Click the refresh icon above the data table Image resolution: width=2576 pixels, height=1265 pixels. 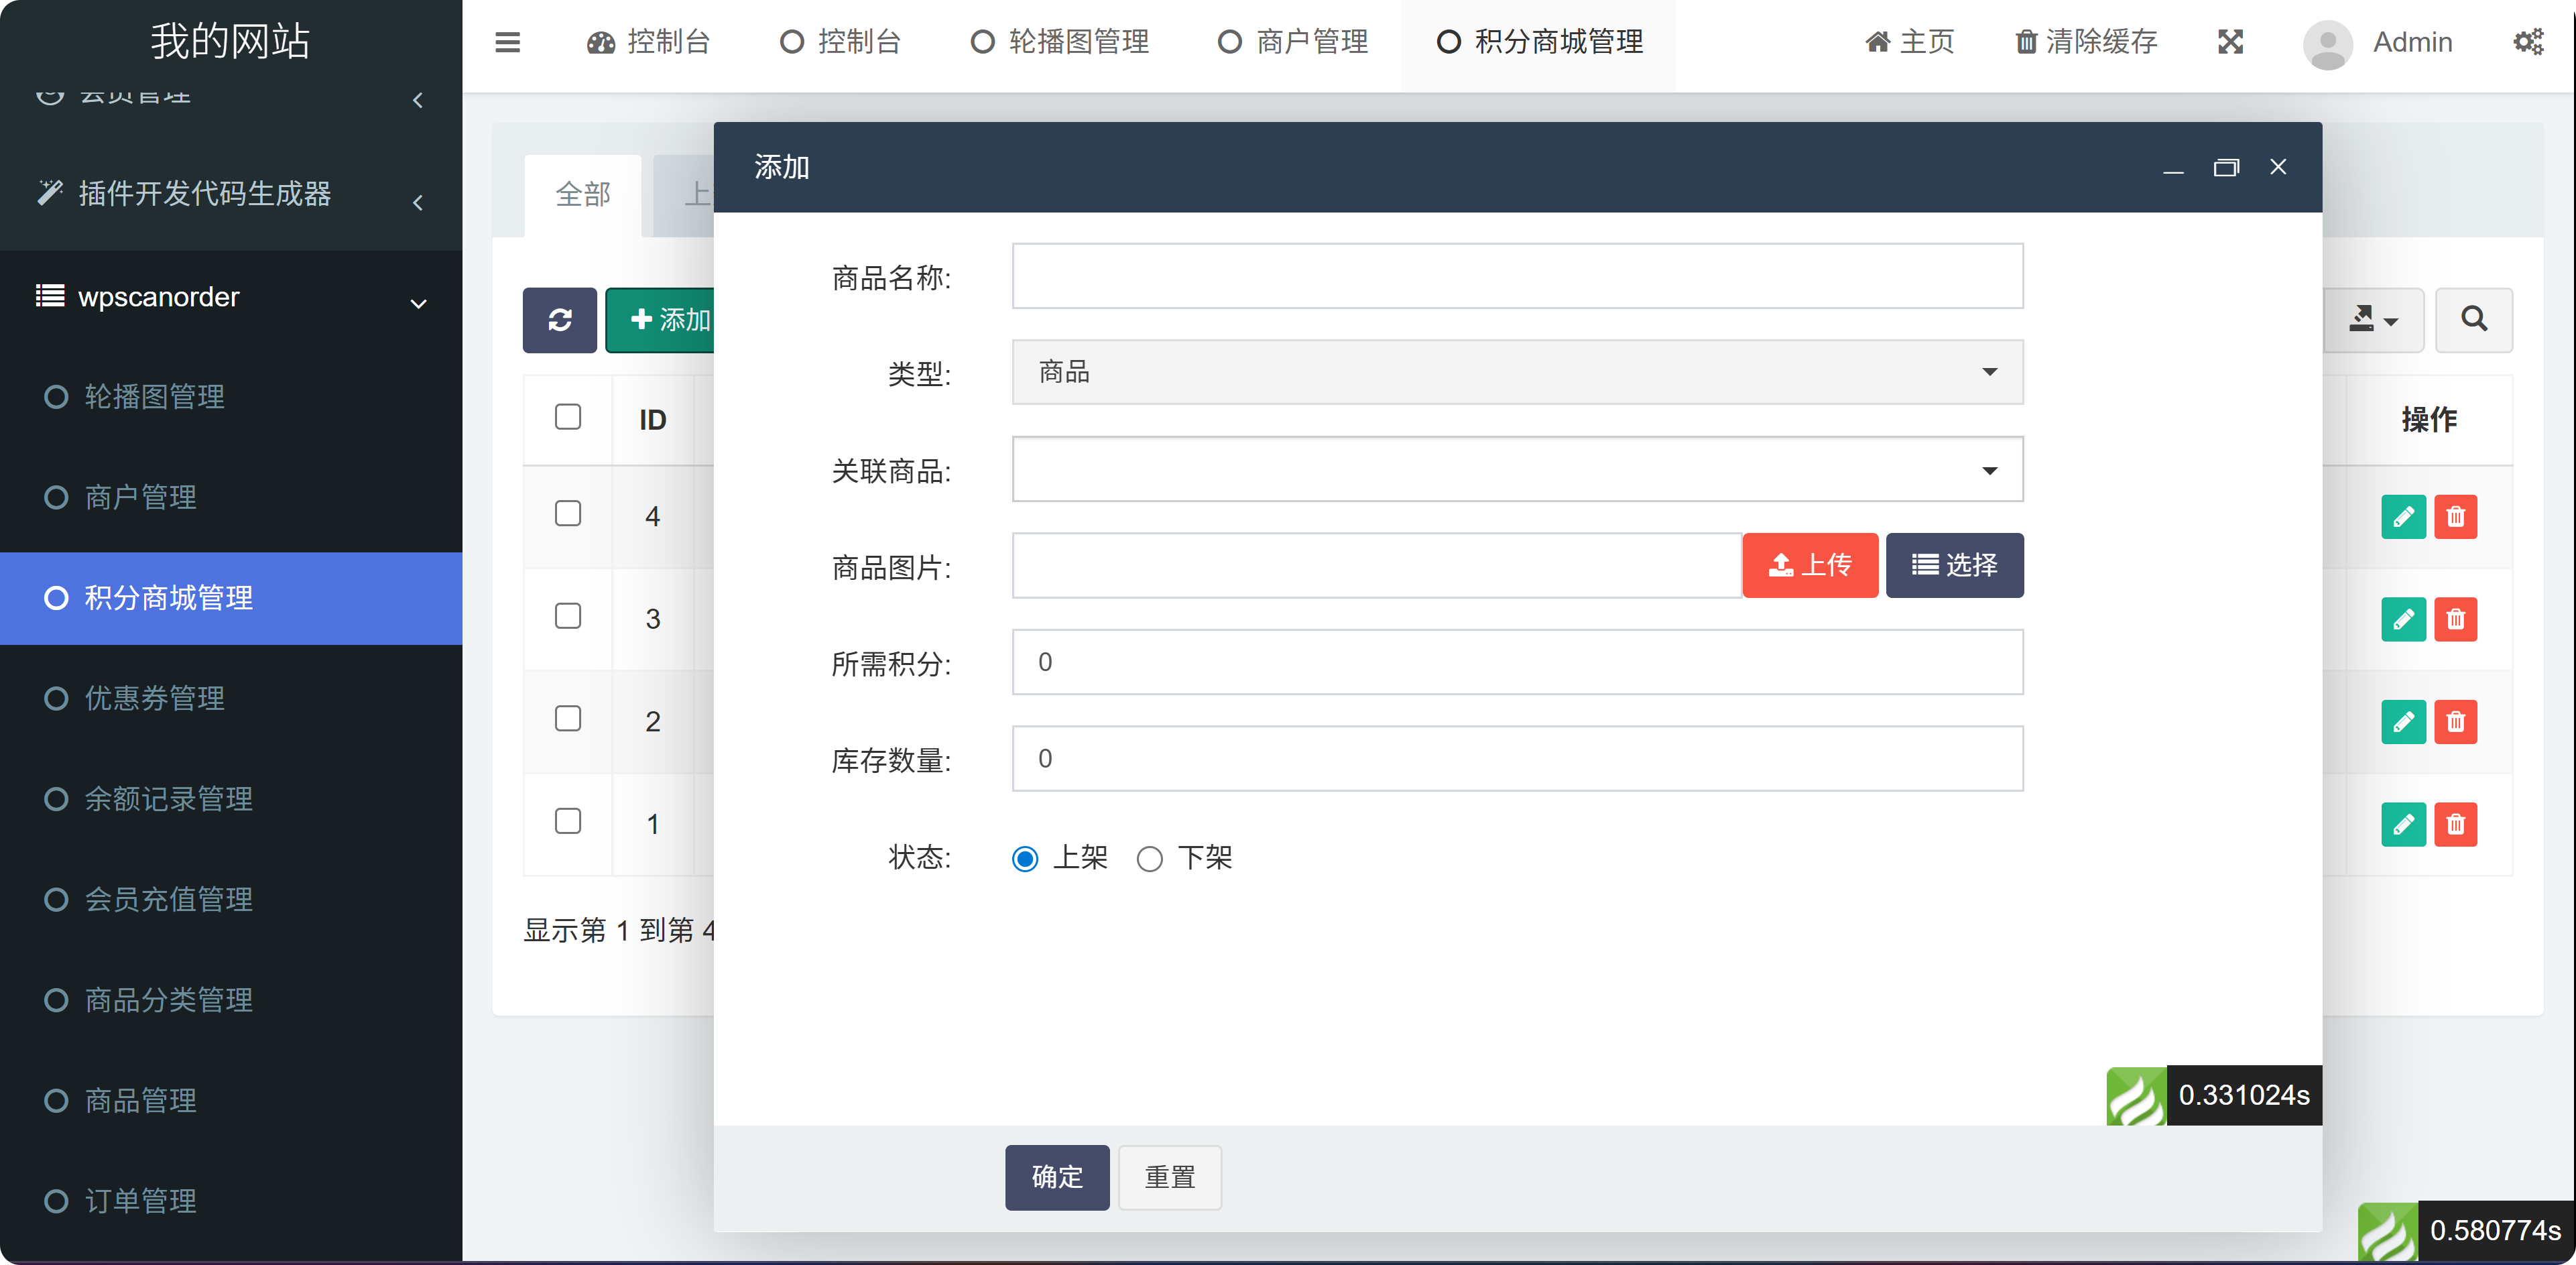pyautogui.click(x=559, y=320)
